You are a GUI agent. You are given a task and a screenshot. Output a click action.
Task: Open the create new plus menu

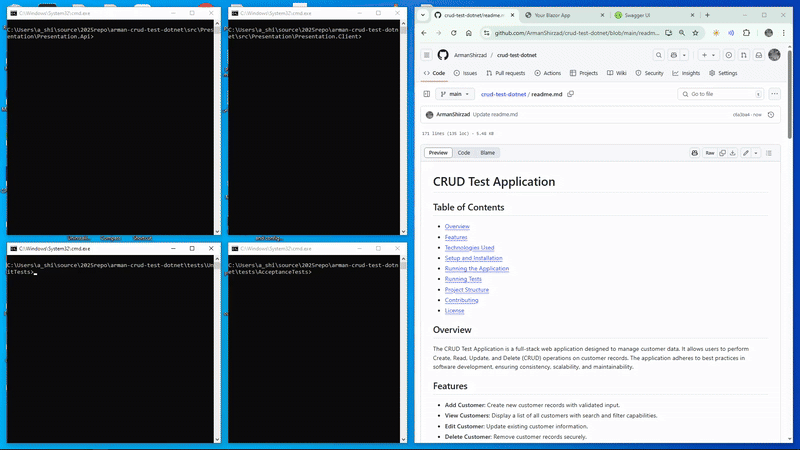click(708, 55)
